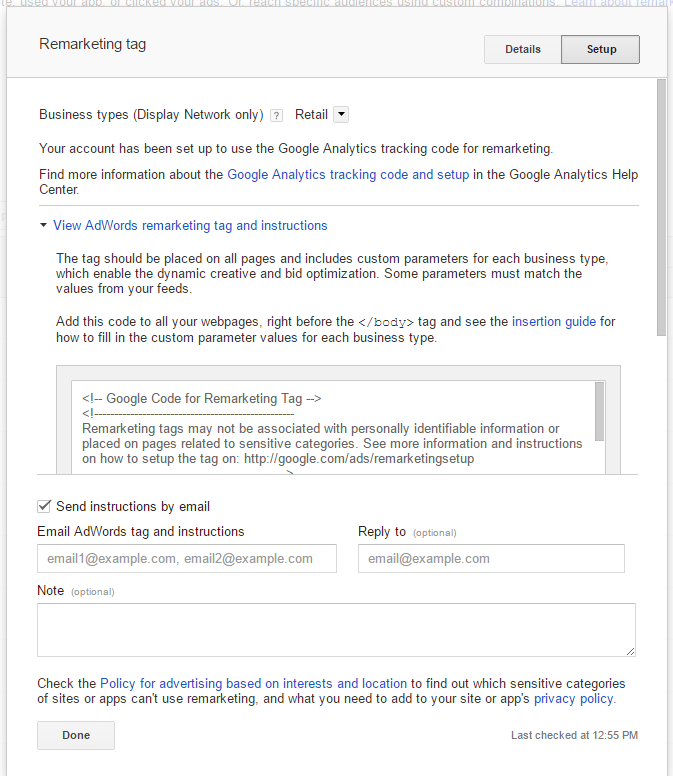Open the insertion guide link
The image size is (673, 776).
point(554,322)
